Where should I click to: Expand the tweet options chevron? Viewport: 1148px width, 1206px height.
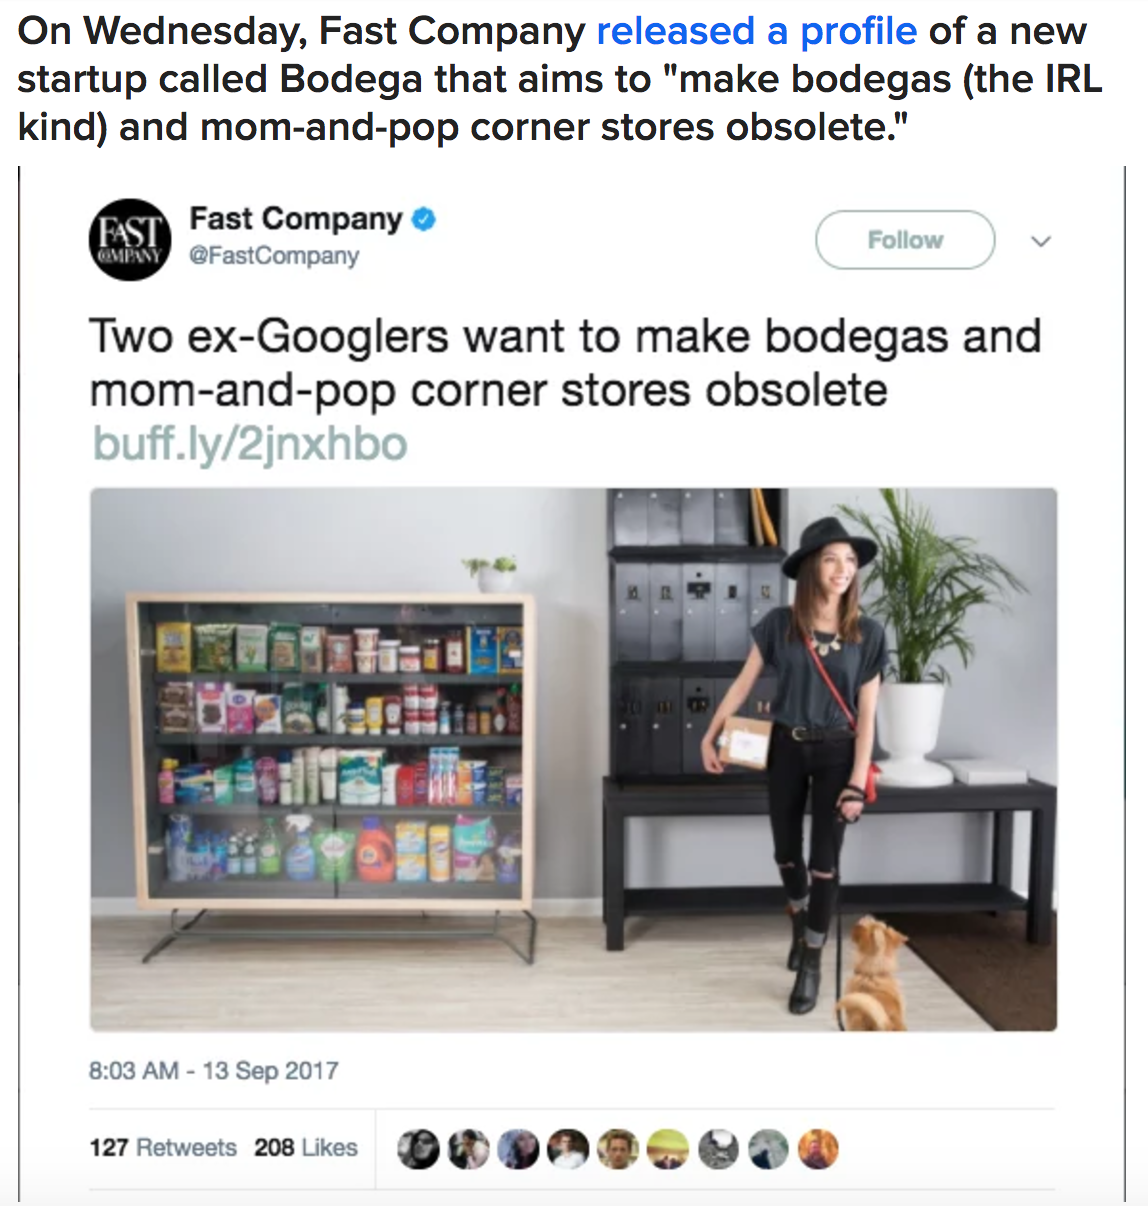[1041, 241]
